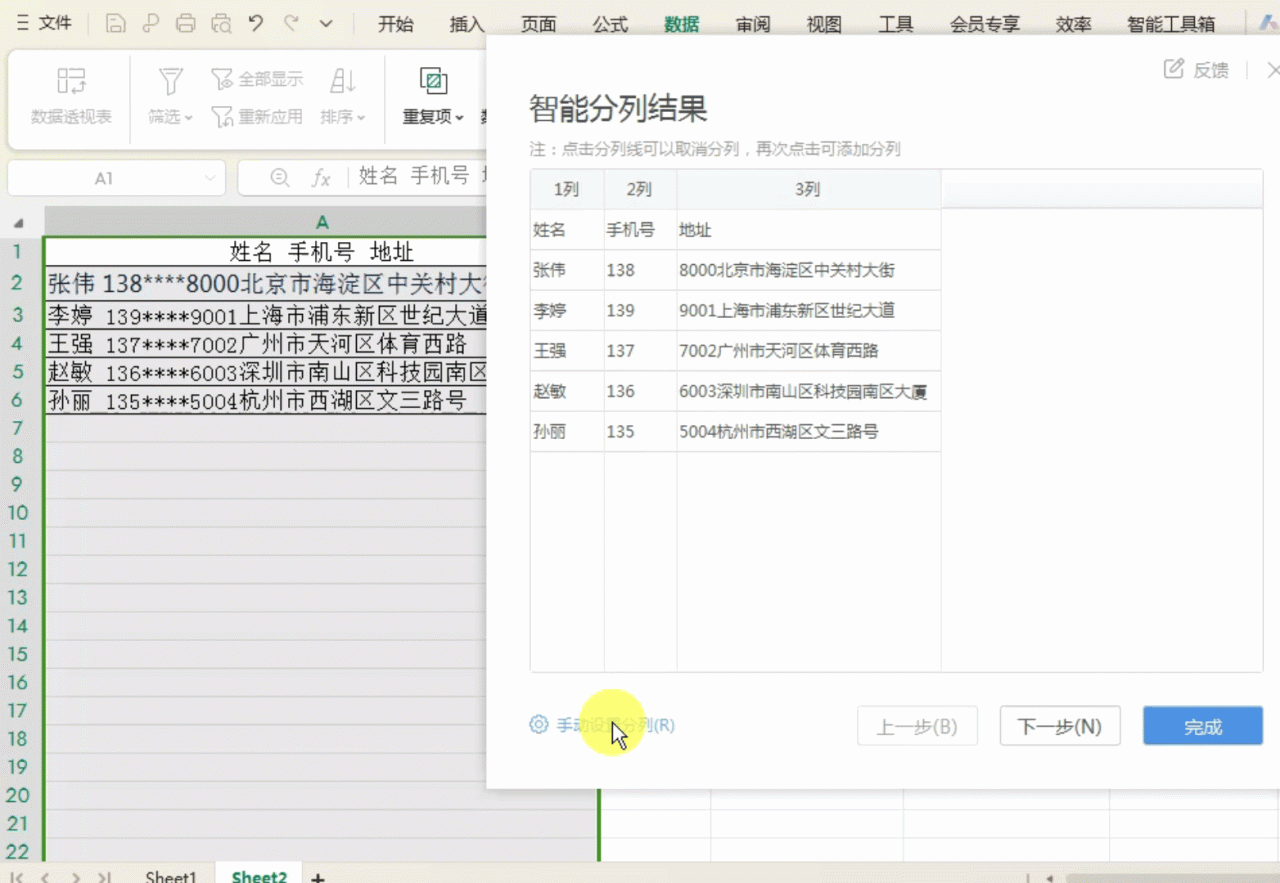Click the 反馈 feedback link in dialog
This screenshot has width=1280, height=883.
point(1197,70)
